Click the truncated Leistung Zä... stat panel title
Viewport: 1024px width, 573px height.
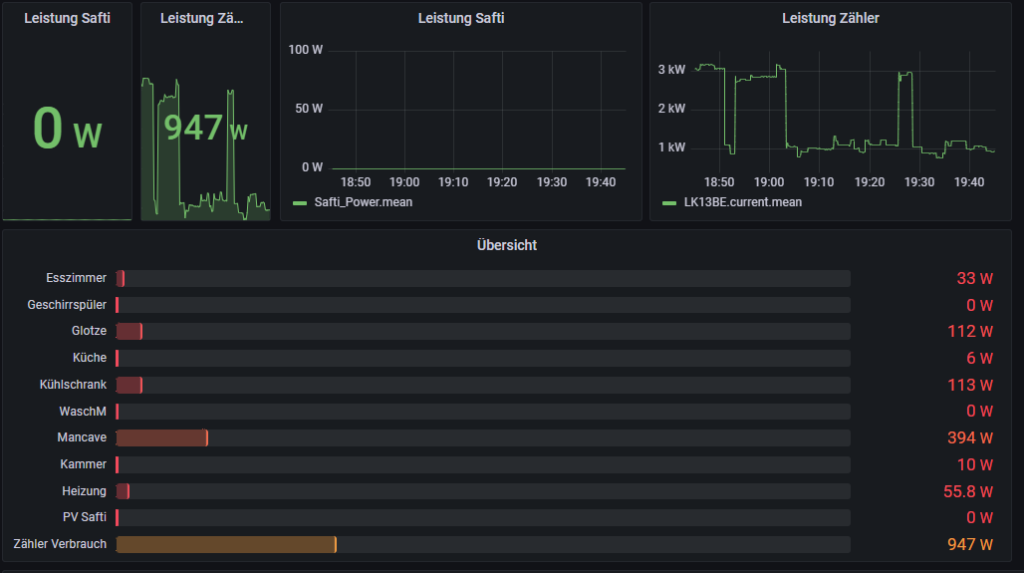coord(205,17)
